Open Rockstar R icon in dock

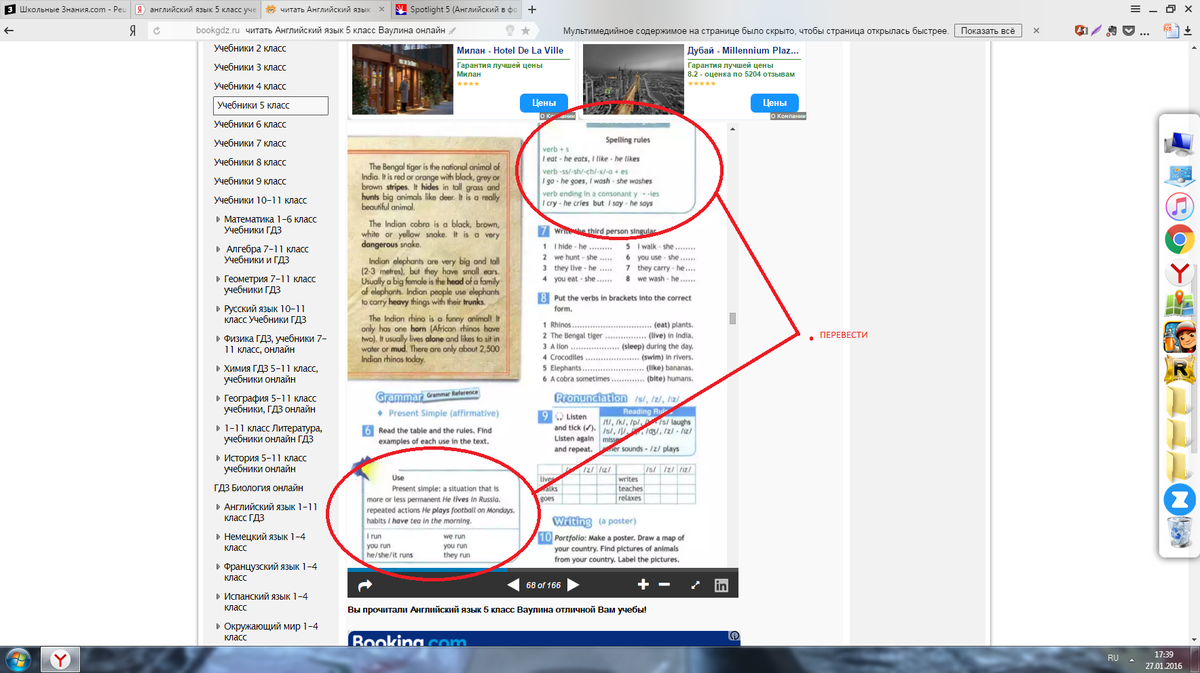[1179, 371]
